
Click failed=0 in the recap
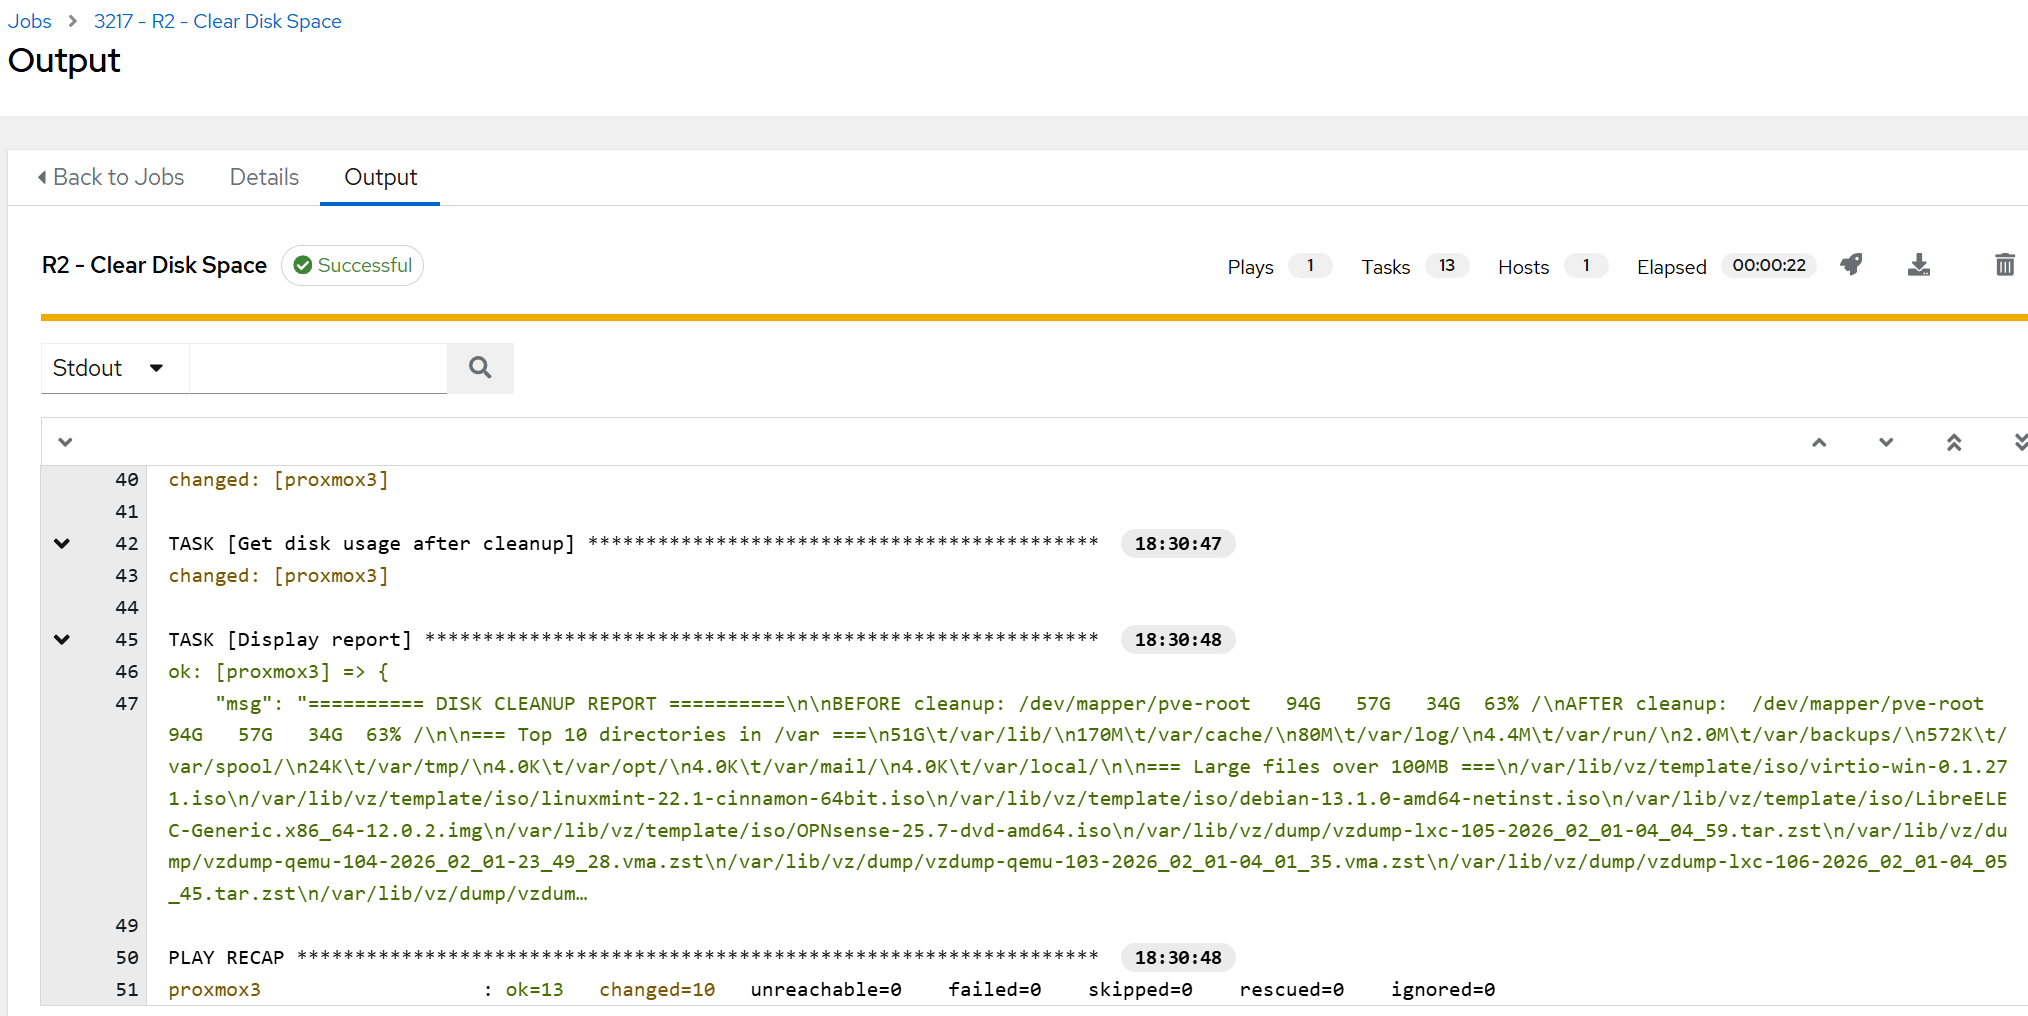(x=994, y=990)
